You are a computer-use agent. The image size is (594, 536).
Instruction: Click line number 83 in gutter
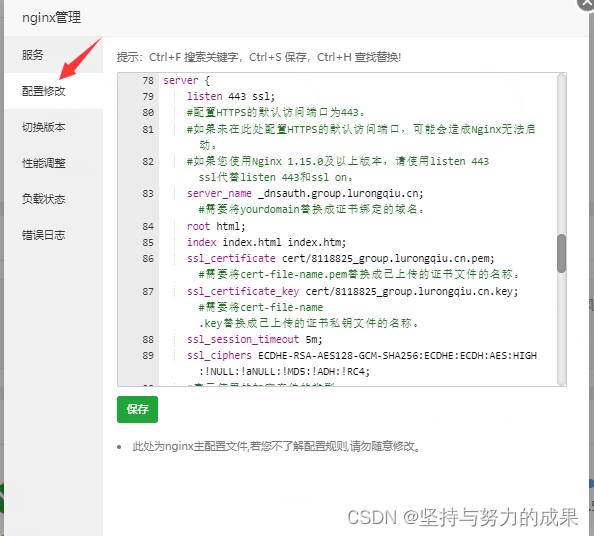[x=148, y=194]
